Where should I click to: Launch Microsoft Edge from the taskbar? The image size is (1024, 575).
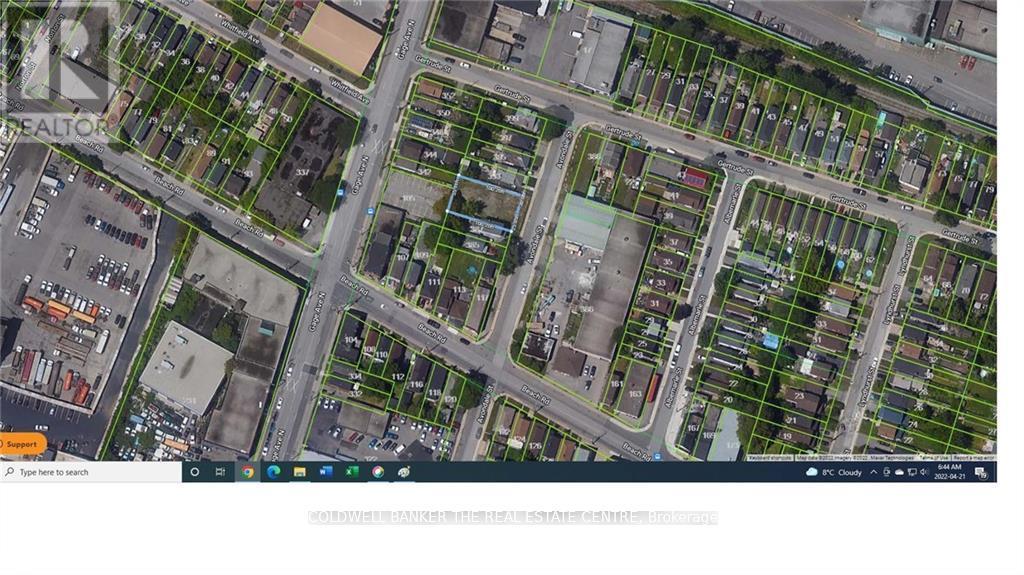[273, 472]
